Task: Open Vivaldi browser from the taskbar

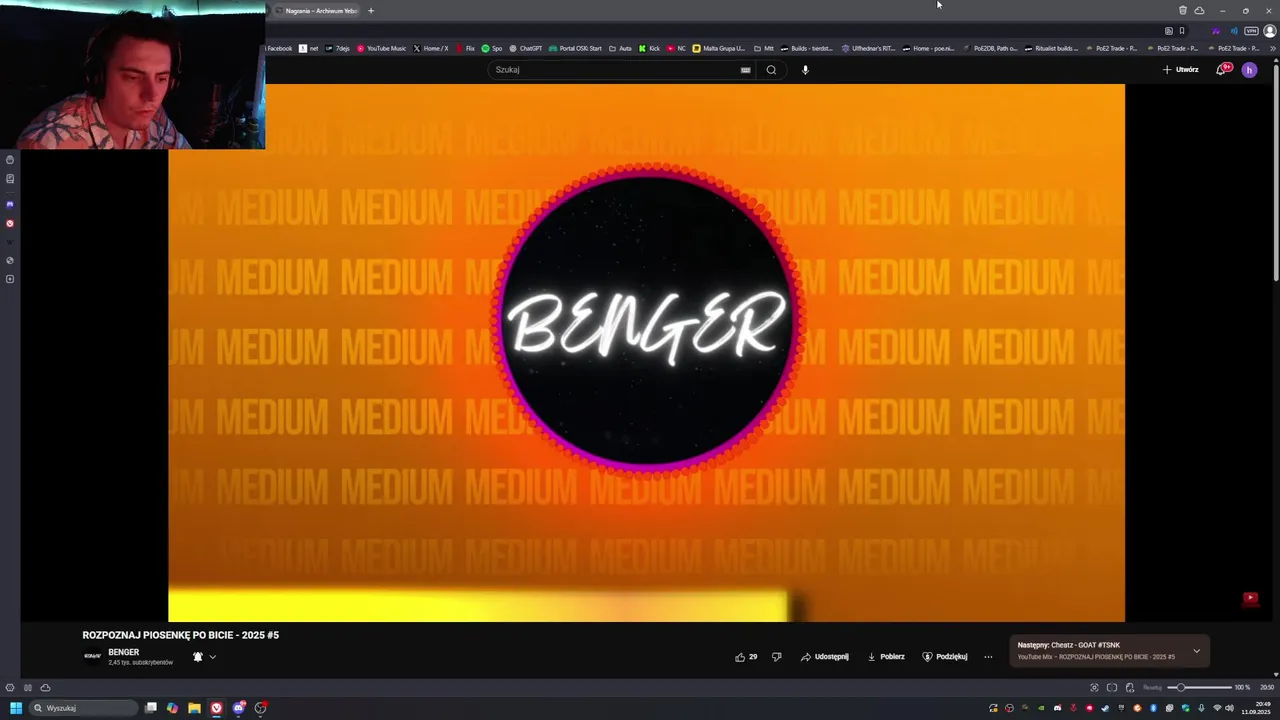Action: tap(216, 708)
